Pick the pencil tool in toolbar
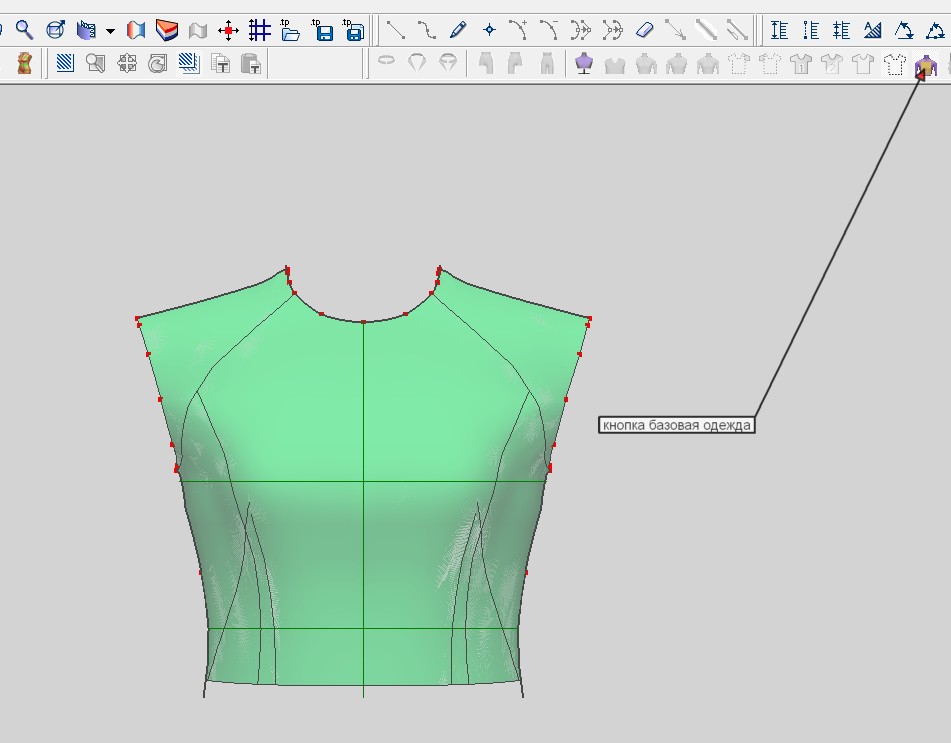 (x=458, y=30)
